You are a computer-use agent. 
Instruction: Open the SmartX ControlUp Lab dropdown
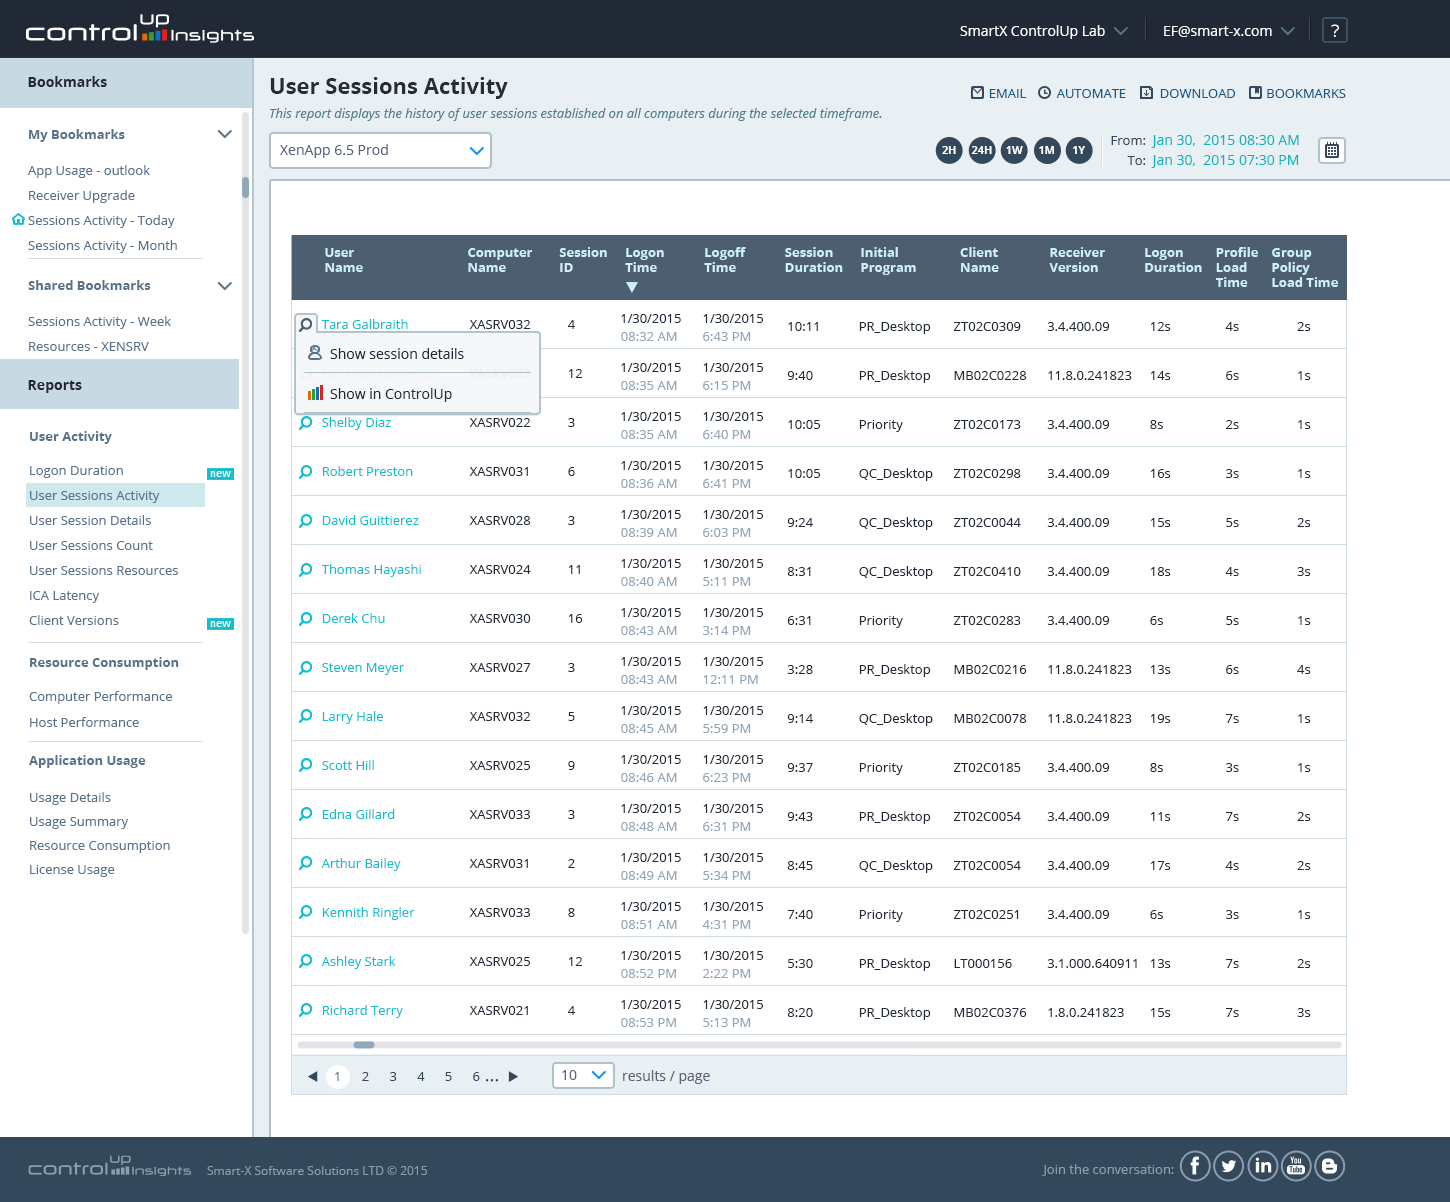click(x=1043, y=31)
